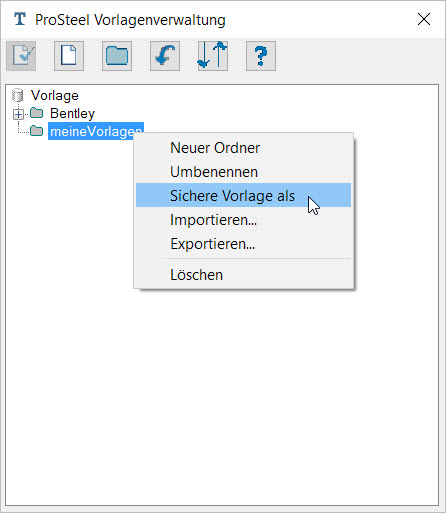Click the apply template checkmark toolbar icon

21,56
